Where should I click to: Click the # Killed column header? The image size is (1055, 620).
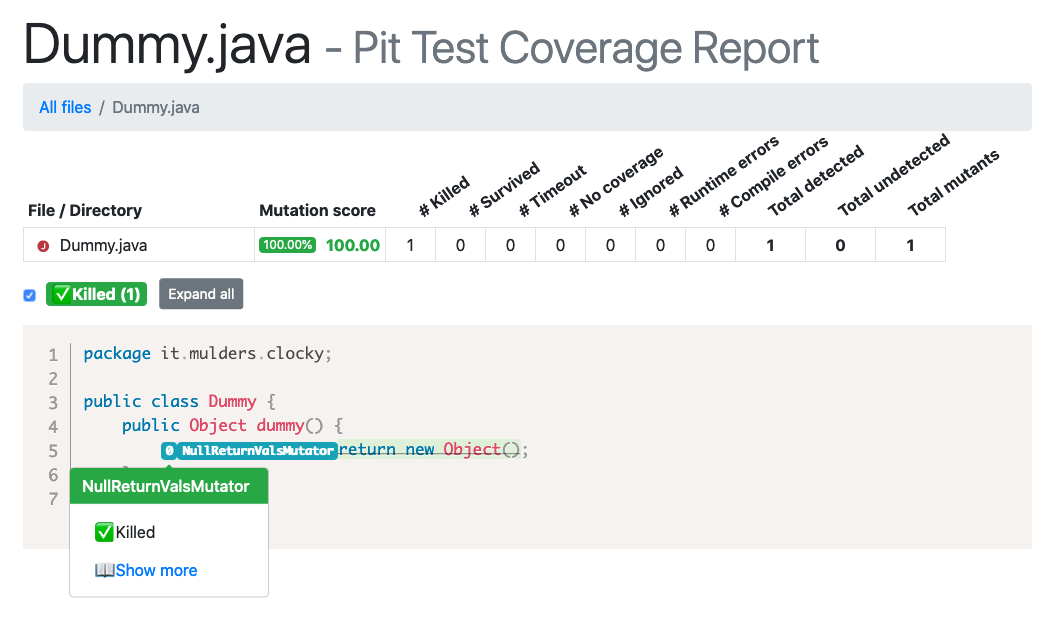coord(445,197)
